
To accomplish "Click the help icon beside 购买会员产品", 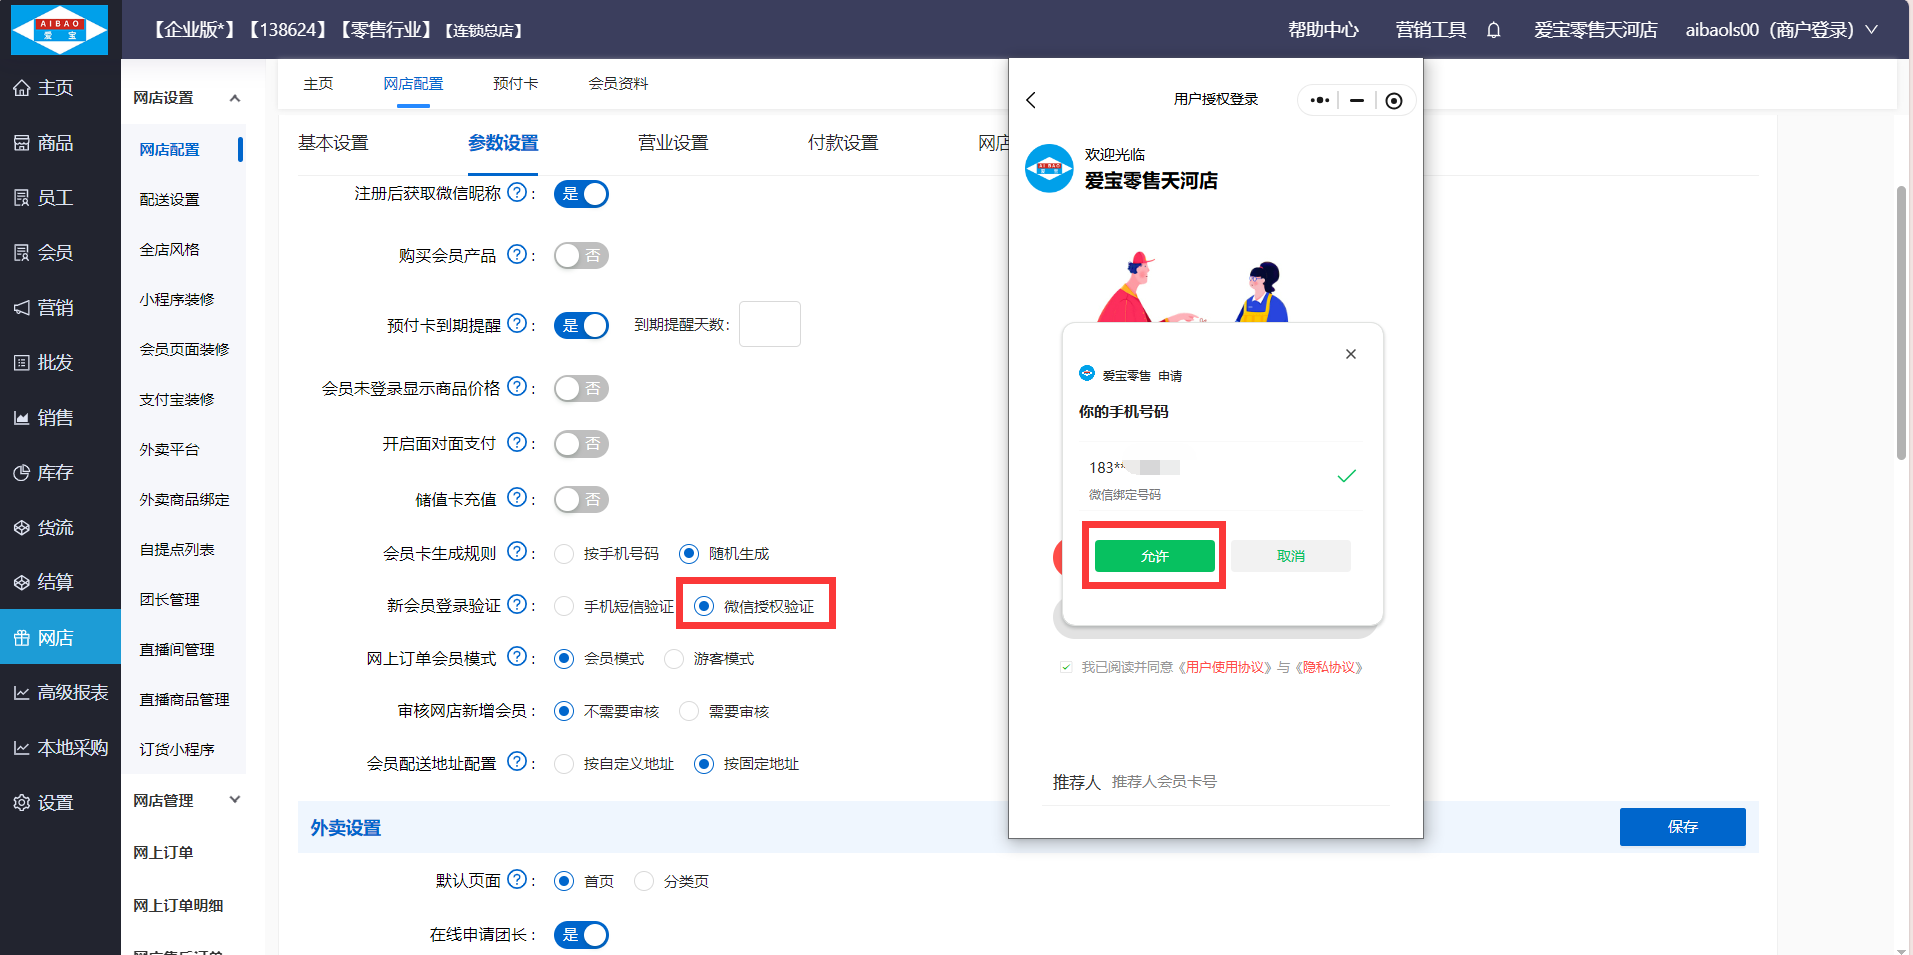I will click(516, 255).
